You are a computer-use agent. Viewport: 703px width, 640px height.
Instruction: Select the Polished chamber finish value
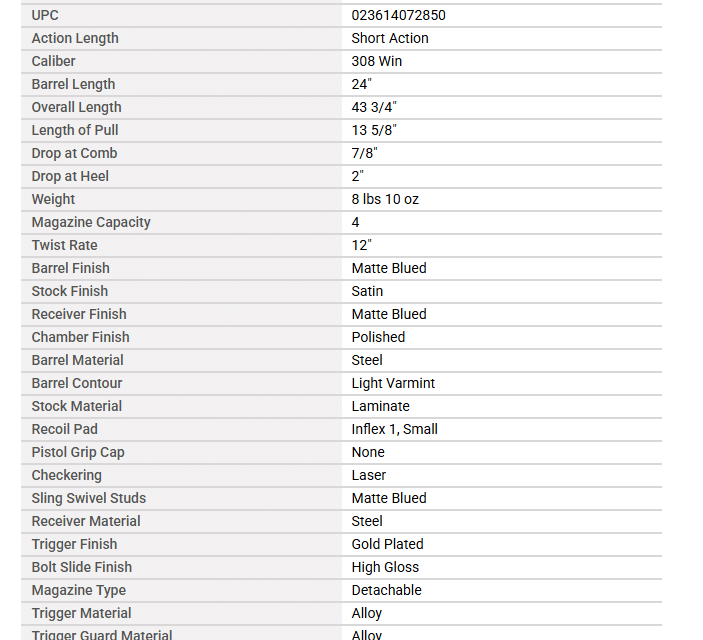click(378, 337)
